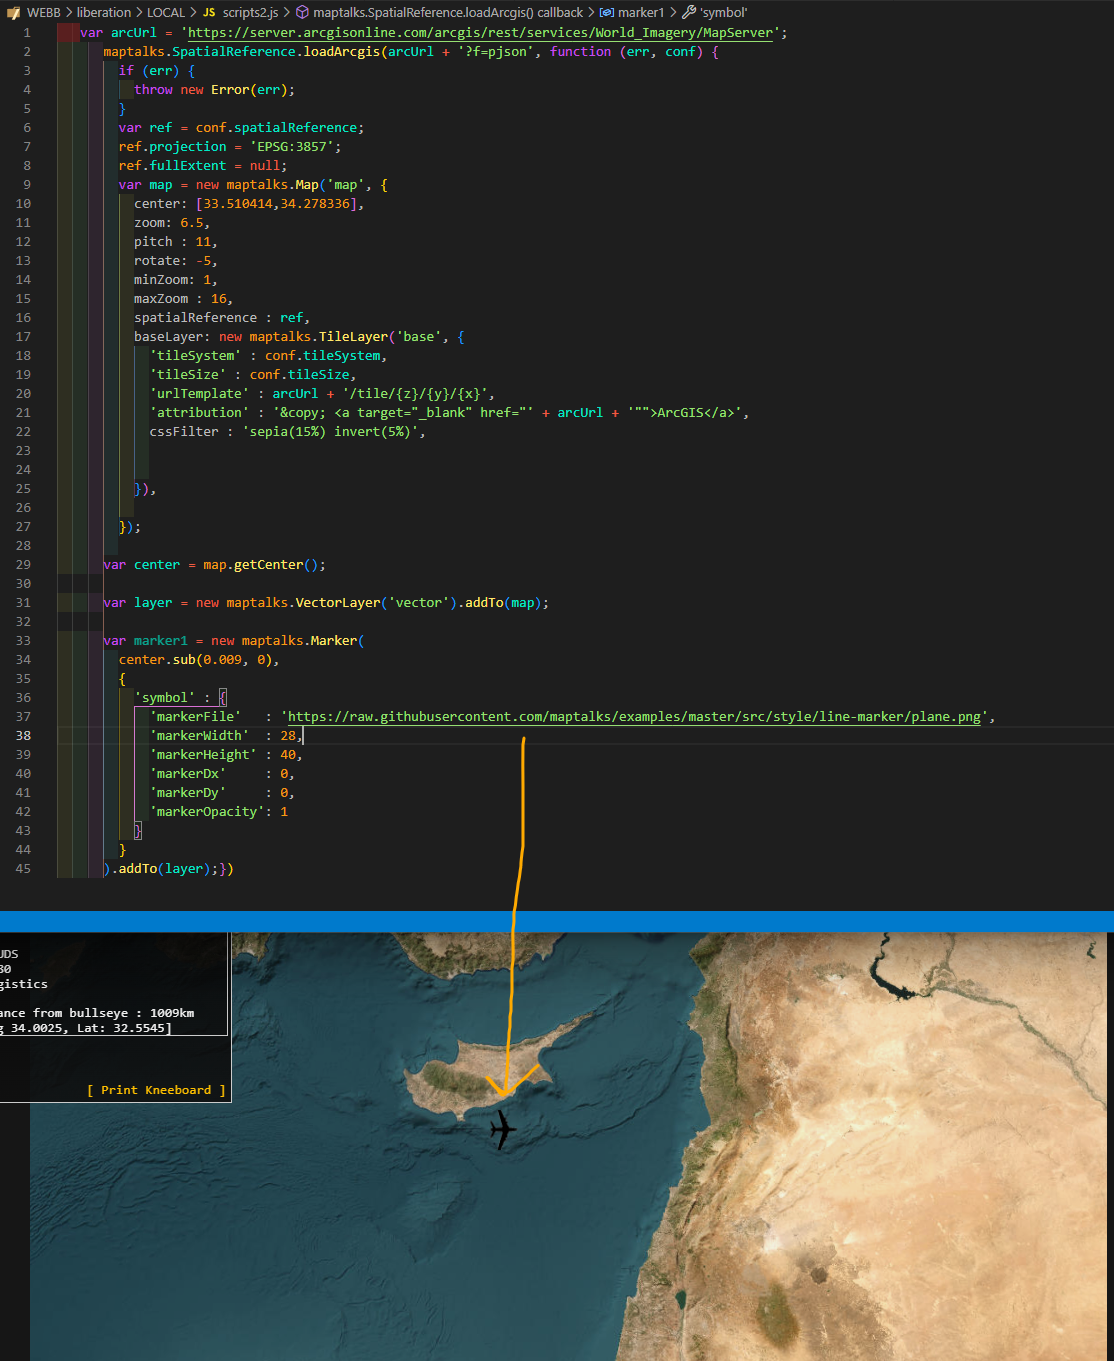Image resolution: width=1114 pixels, height=1361 pixels.
Task: Open the liberation breadcrumb dropdown
Action: coord(106,12)
